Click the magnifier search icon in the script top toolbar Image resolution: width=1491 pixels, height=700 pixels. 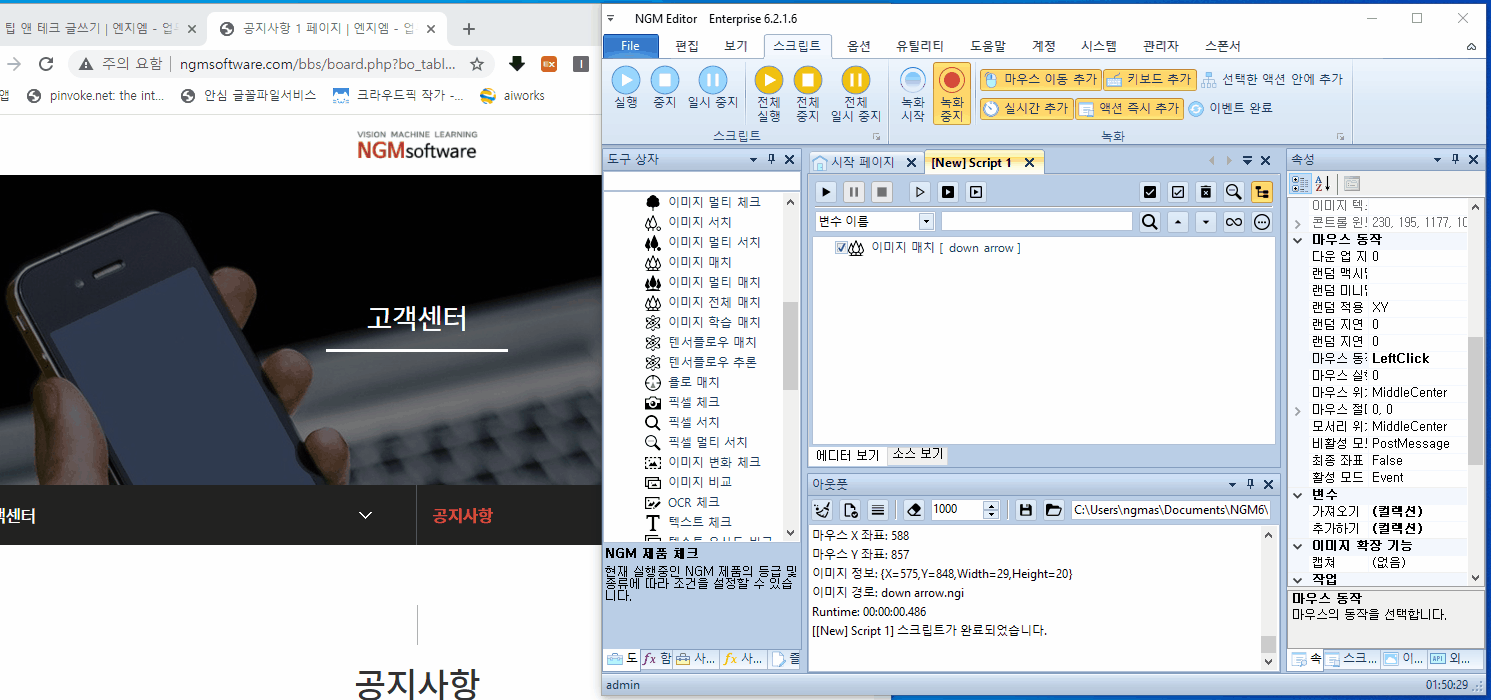[1234, 192]
